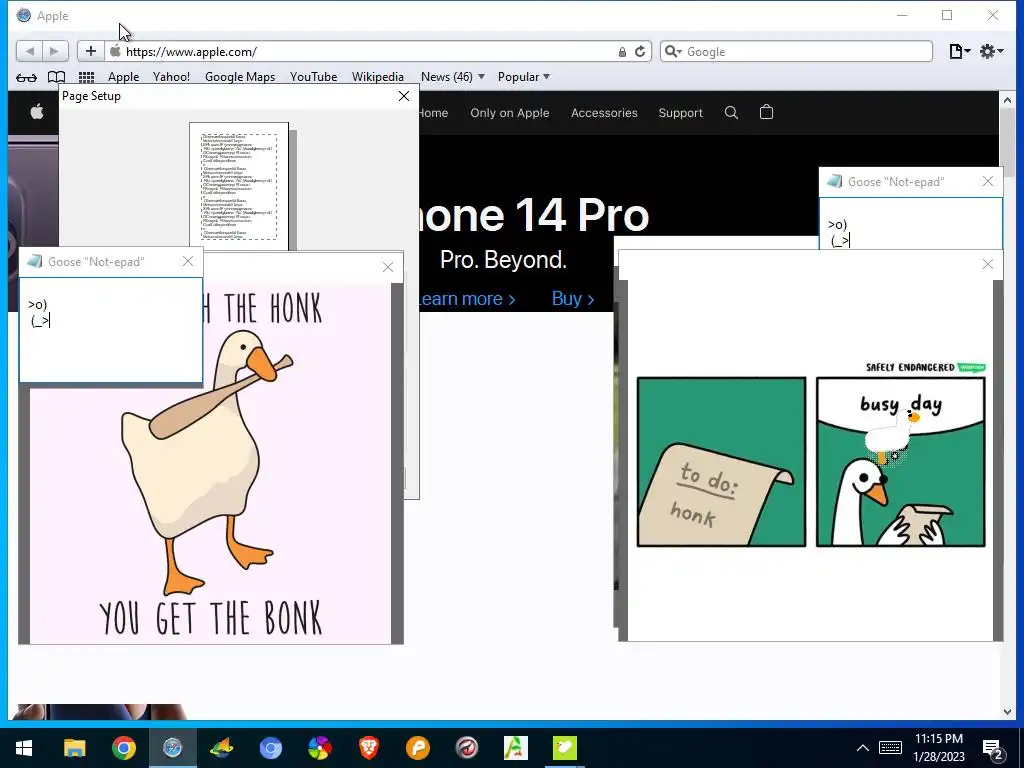Click the to do honk comic panel
The height and width of the screenshot is (768, 1024).
(x=722, y=462)
